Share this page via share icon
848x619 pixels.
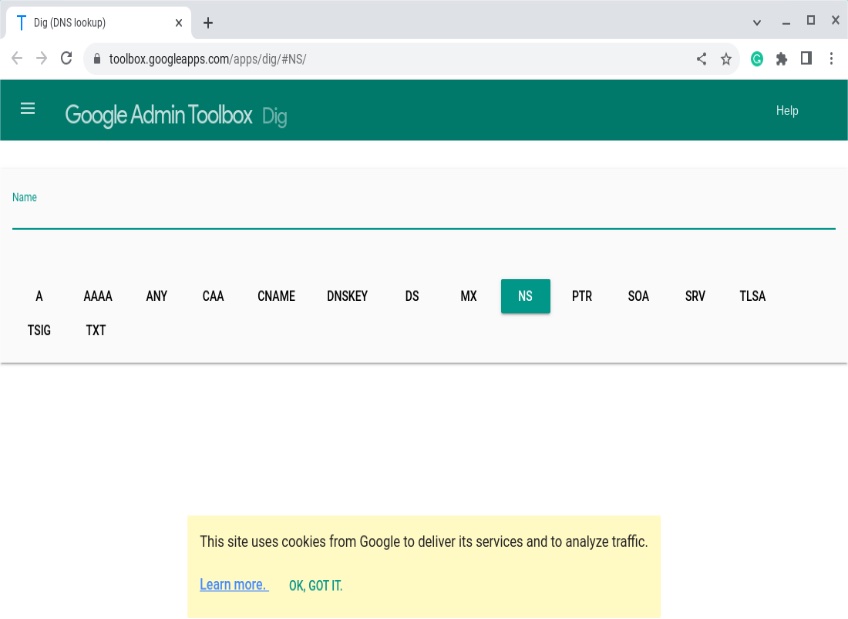point(701,59)
